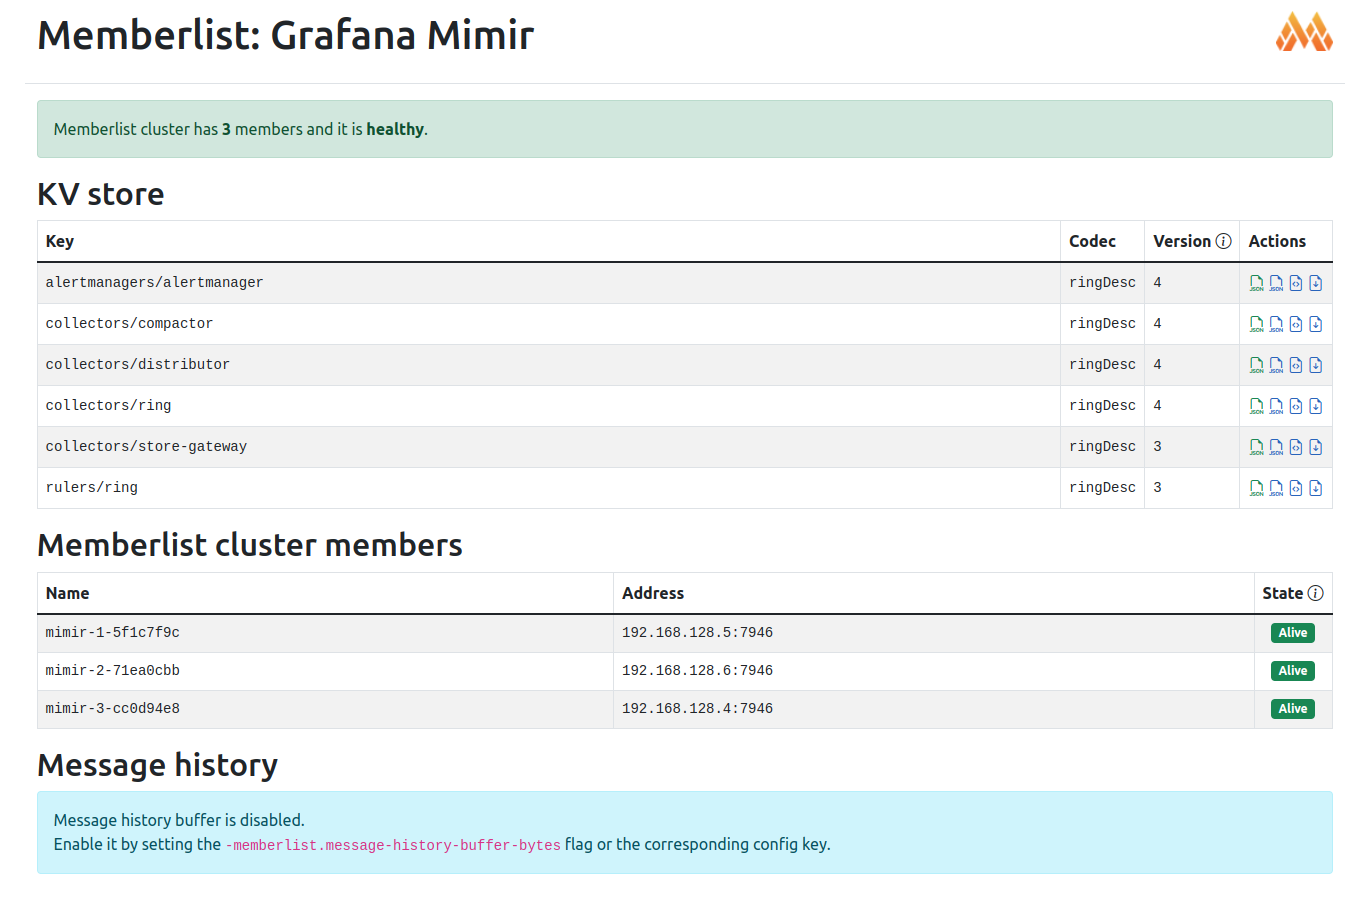Click the -memberlist.message-history-buffer-bytes flag text

[x=393, y=845]
